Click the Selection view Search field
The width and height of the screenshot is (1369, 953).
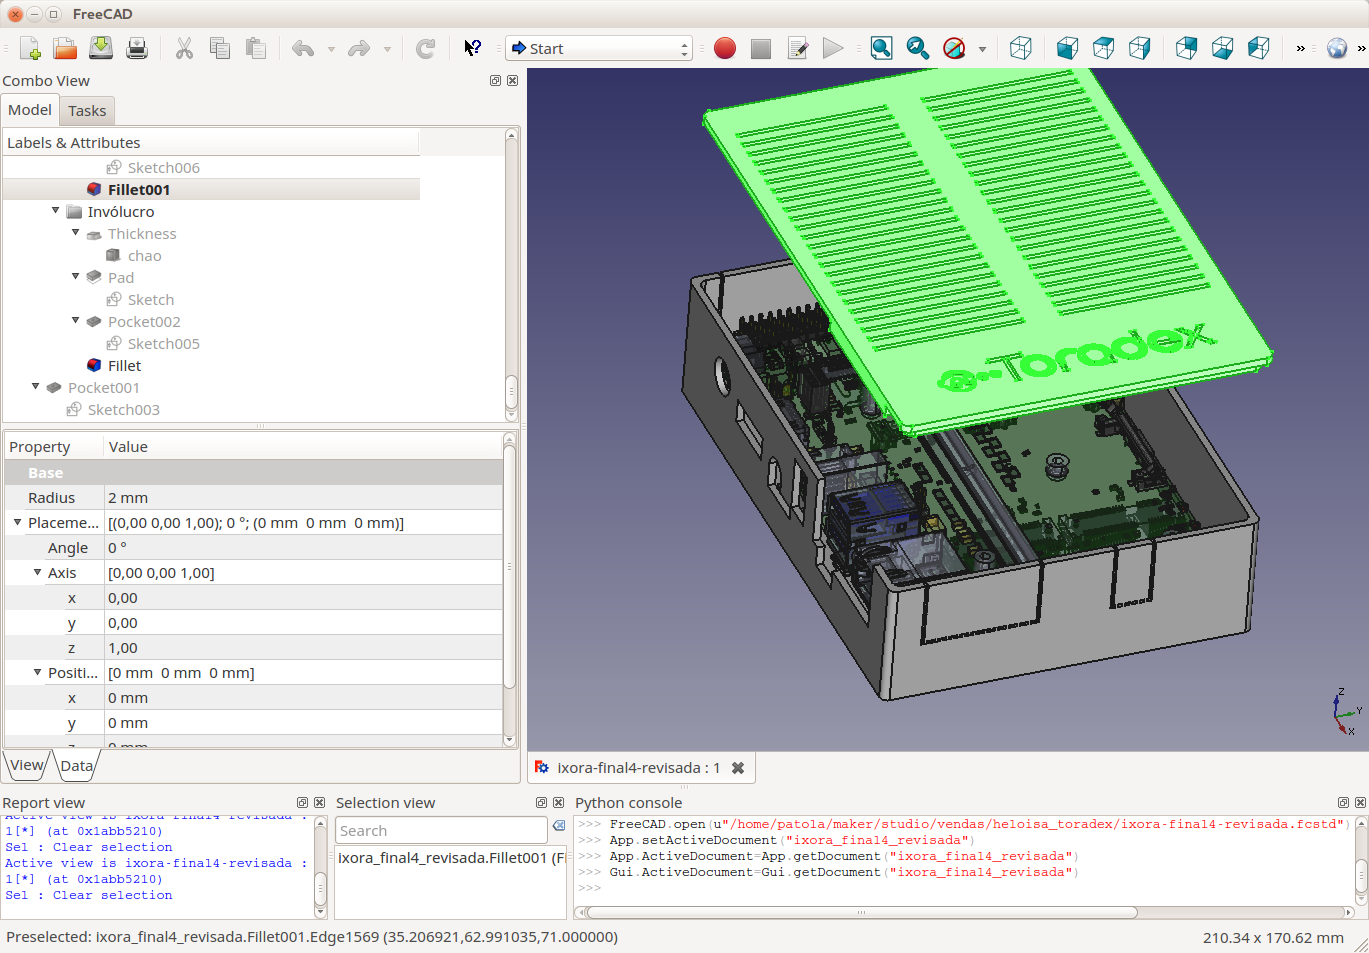441,831
